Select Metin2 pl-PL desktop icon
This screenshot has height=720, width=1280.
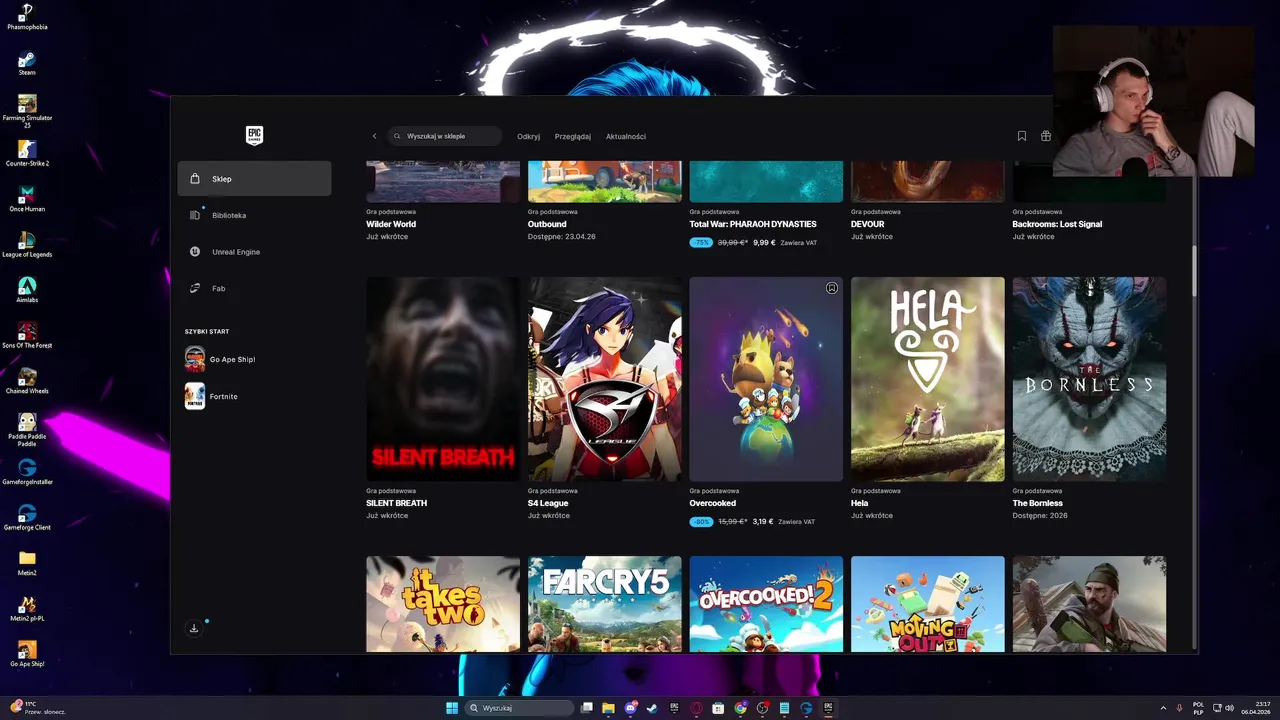pos(27,608)
